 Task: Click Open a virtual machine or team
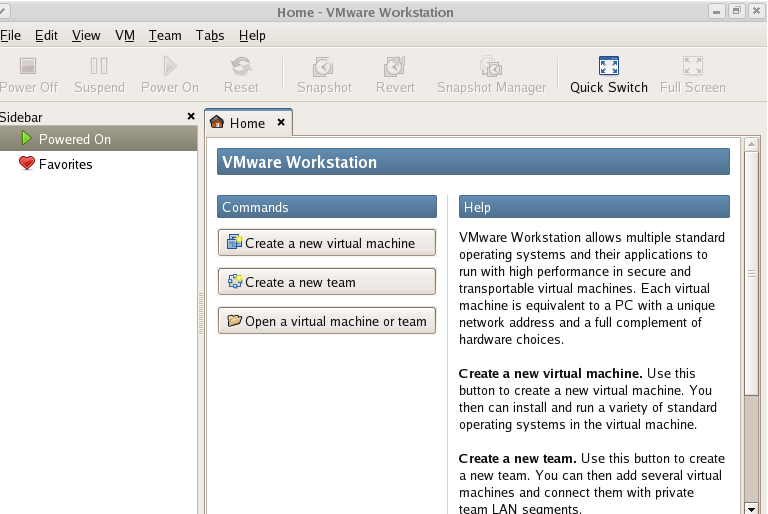point(327,321)
